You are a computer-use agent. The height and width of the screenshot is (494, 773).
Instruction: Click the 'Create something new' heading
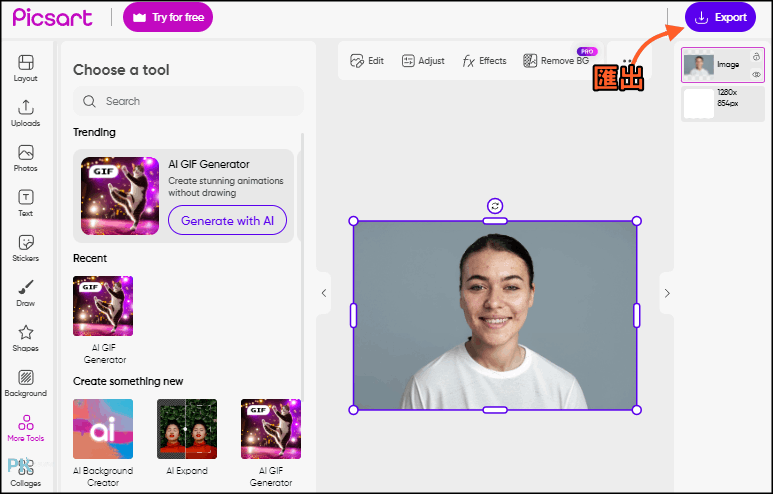point(128,381)
